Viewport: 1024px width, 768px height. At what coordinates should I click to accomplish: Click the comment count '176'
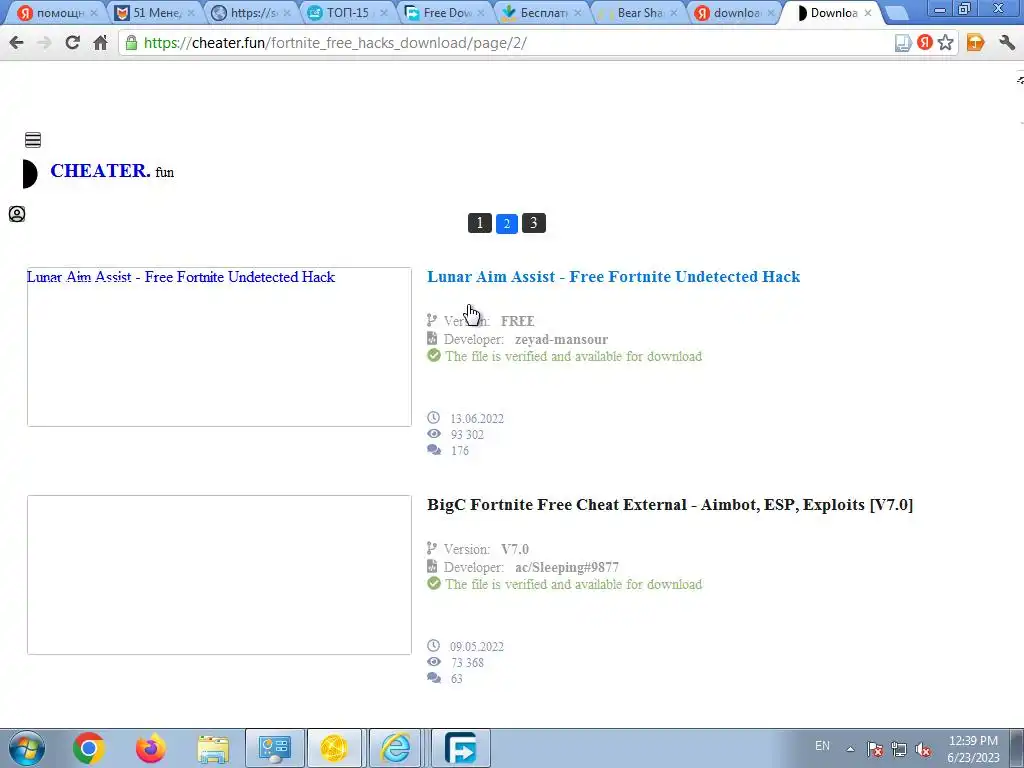[460, 451]
